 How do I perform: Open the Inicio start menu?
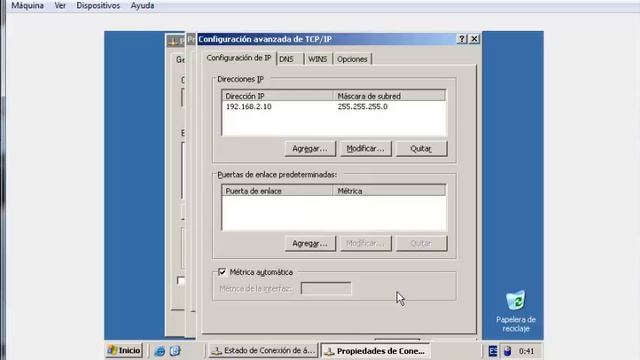[x=124, y=350]
